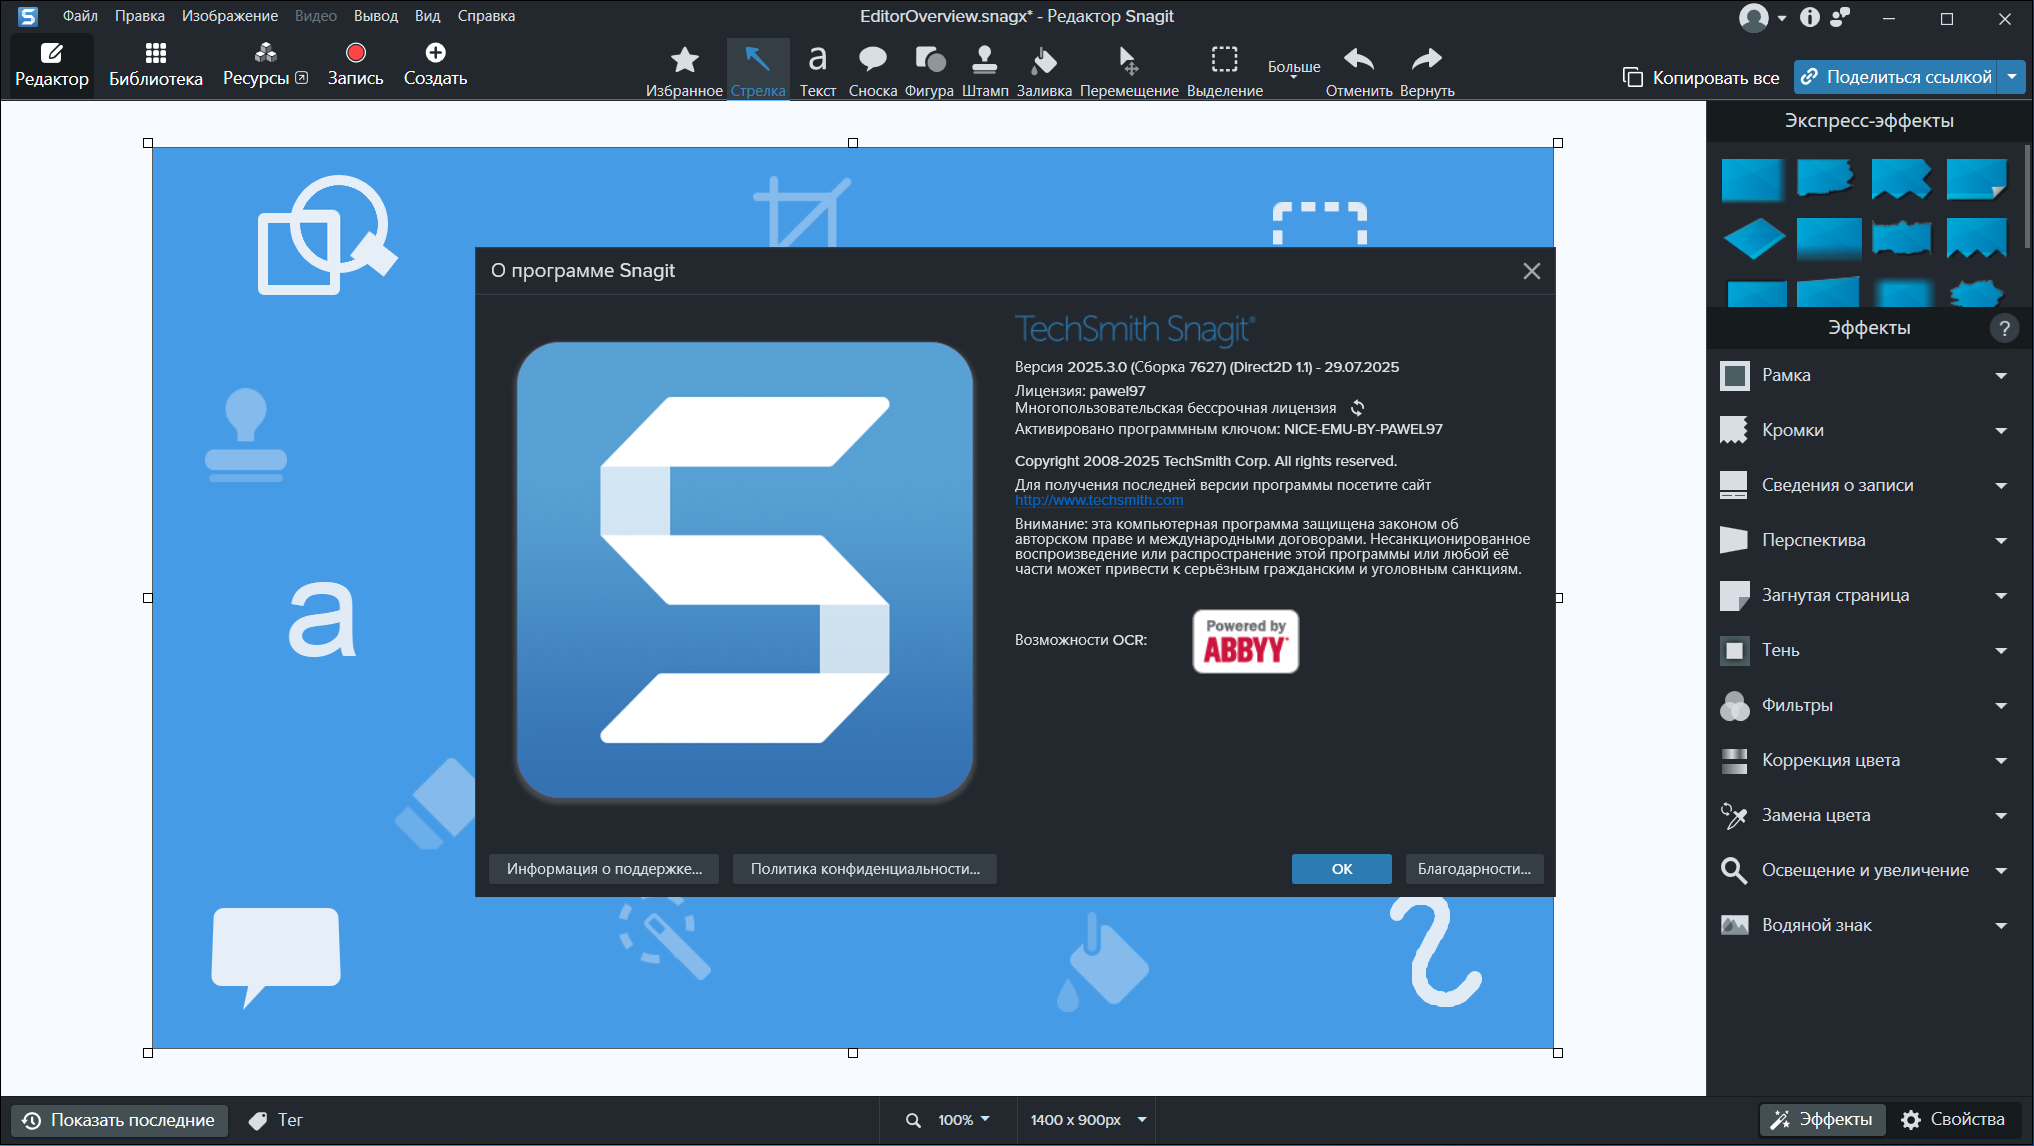
Task: Open the Благодарности... credits button
Action: [1474, 869]
